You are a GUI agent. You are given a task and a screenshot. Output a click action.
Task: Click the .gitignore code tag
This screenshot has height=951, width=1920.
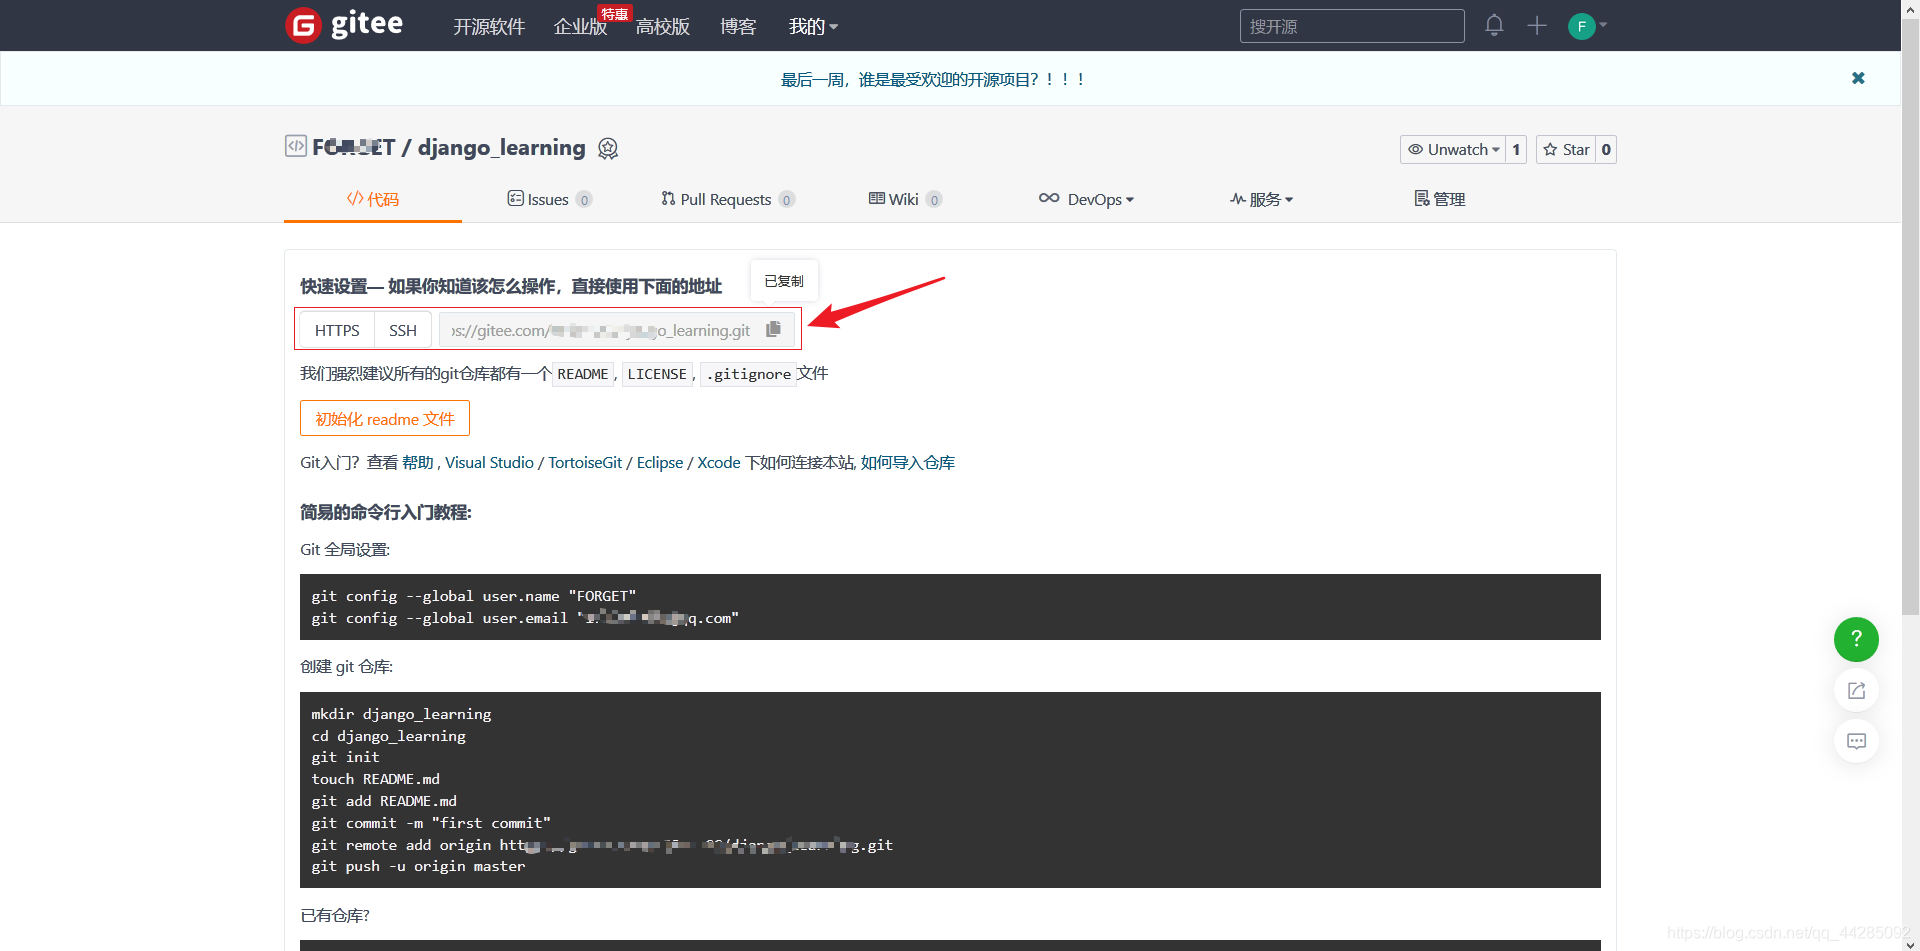tap(748, 374)
